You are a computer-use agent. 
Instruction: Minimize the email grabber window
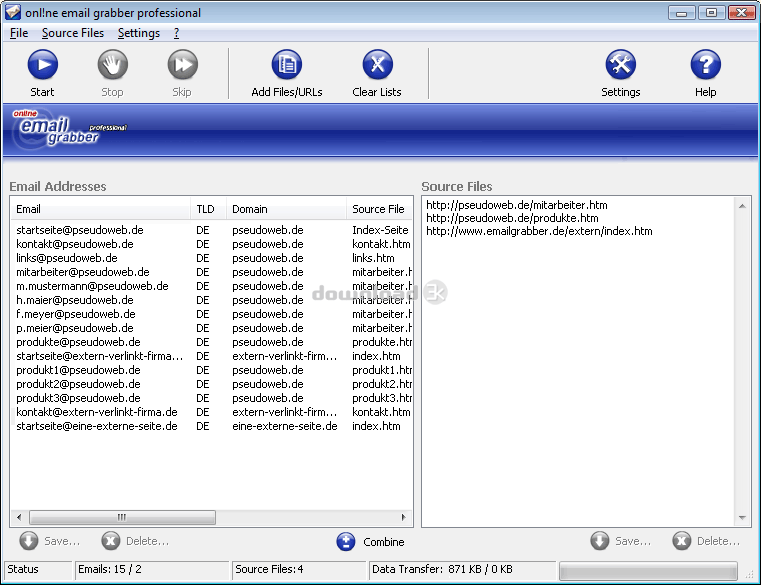[681, 12]
